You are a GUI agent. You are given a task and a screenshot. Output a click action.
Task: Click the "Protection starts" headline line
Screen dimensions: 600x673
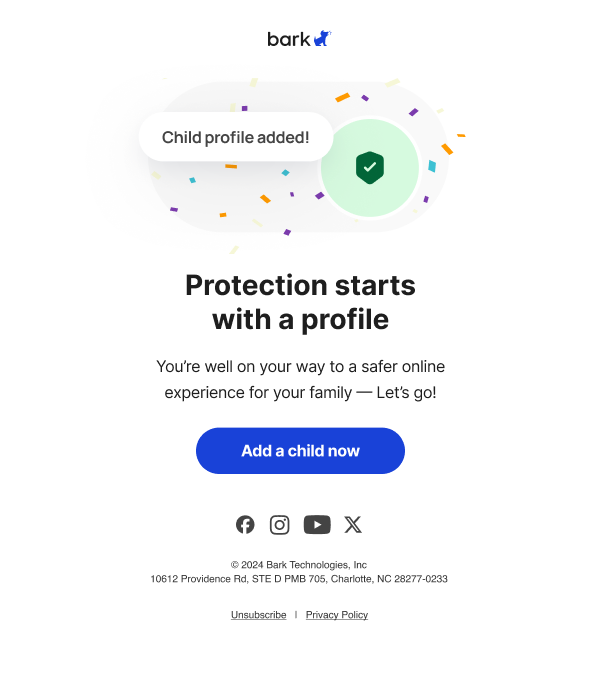point(300,285)
